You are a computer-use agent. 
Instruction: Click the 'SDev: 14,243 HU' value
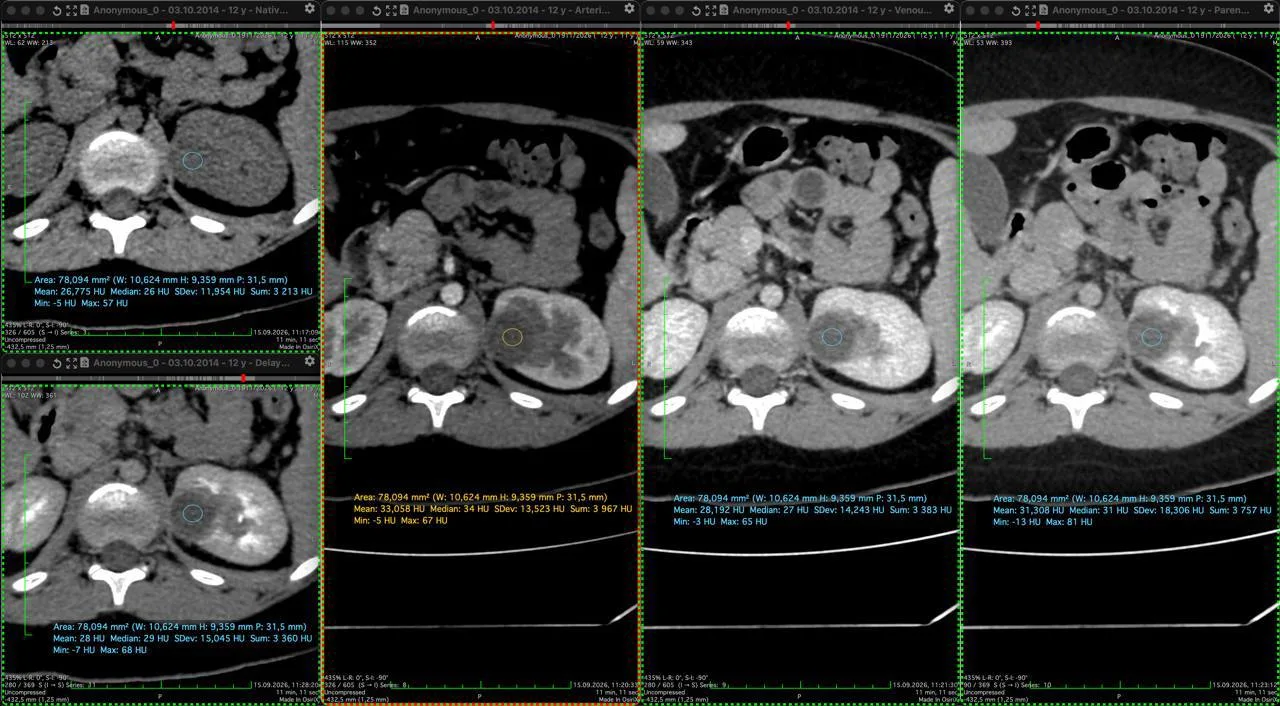849,510
